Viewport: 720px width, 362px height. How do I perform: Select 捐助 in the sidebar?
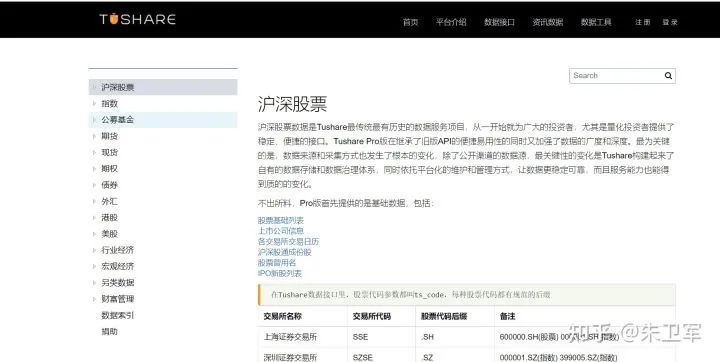(109, 332)
